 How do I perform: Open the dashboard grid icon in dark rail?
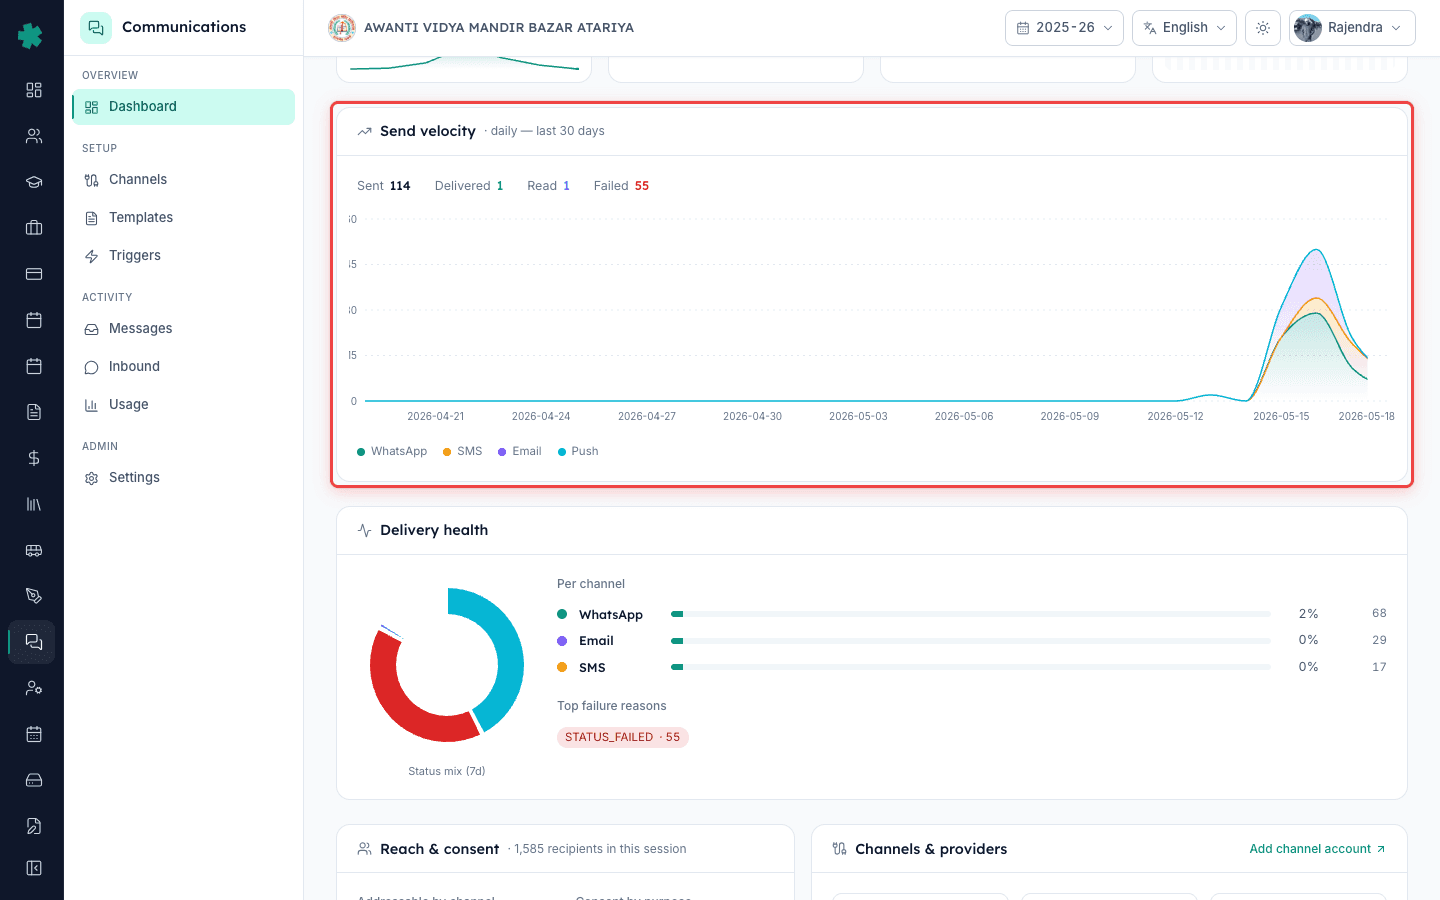click(34, 90)
